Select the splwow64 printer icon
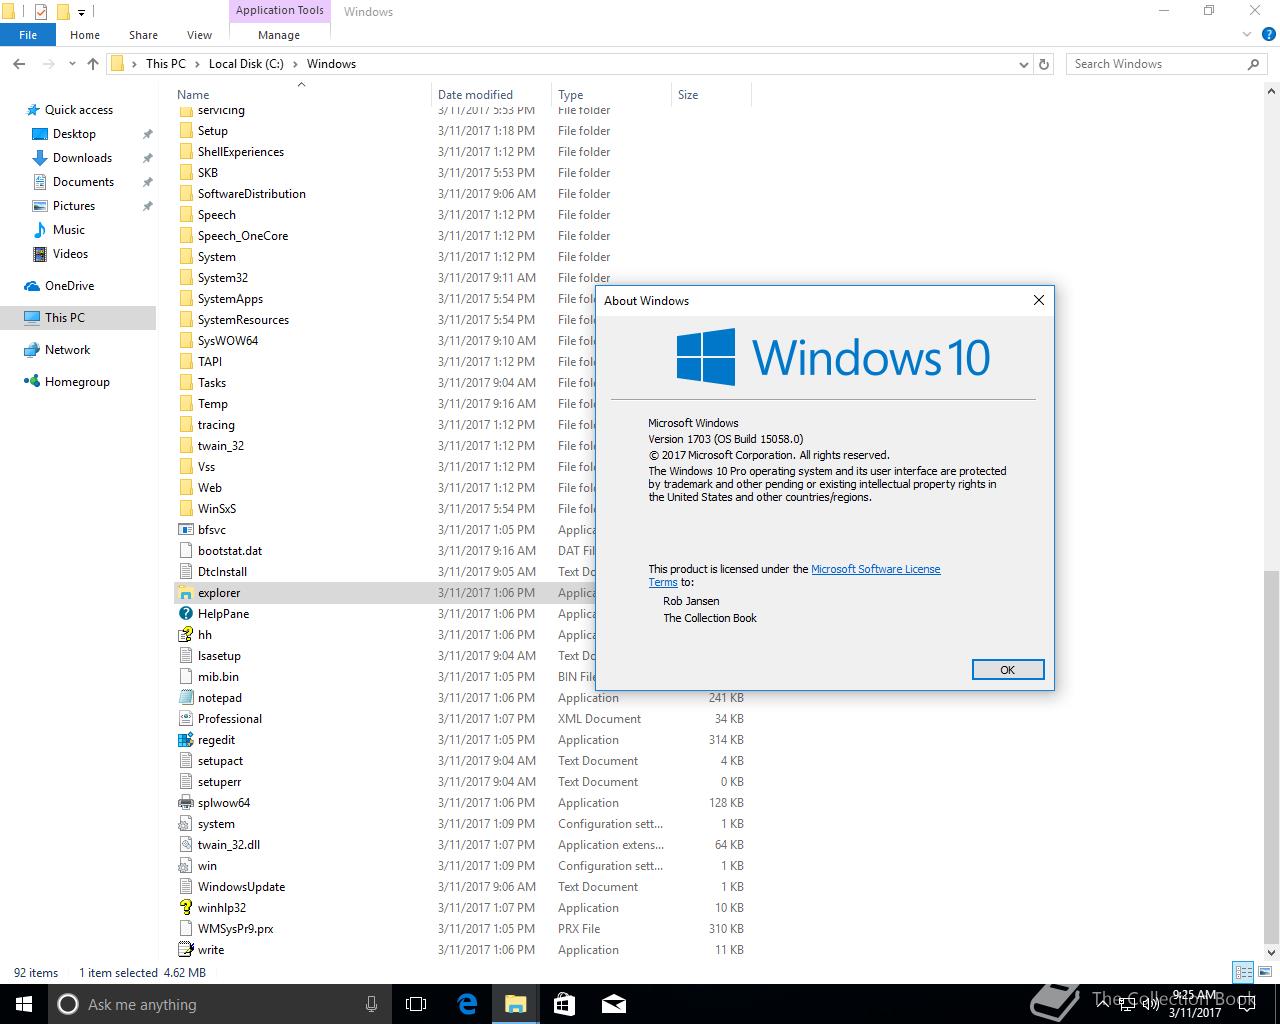The height and width of the screenshot is (1024, 1280). point(185,803)
